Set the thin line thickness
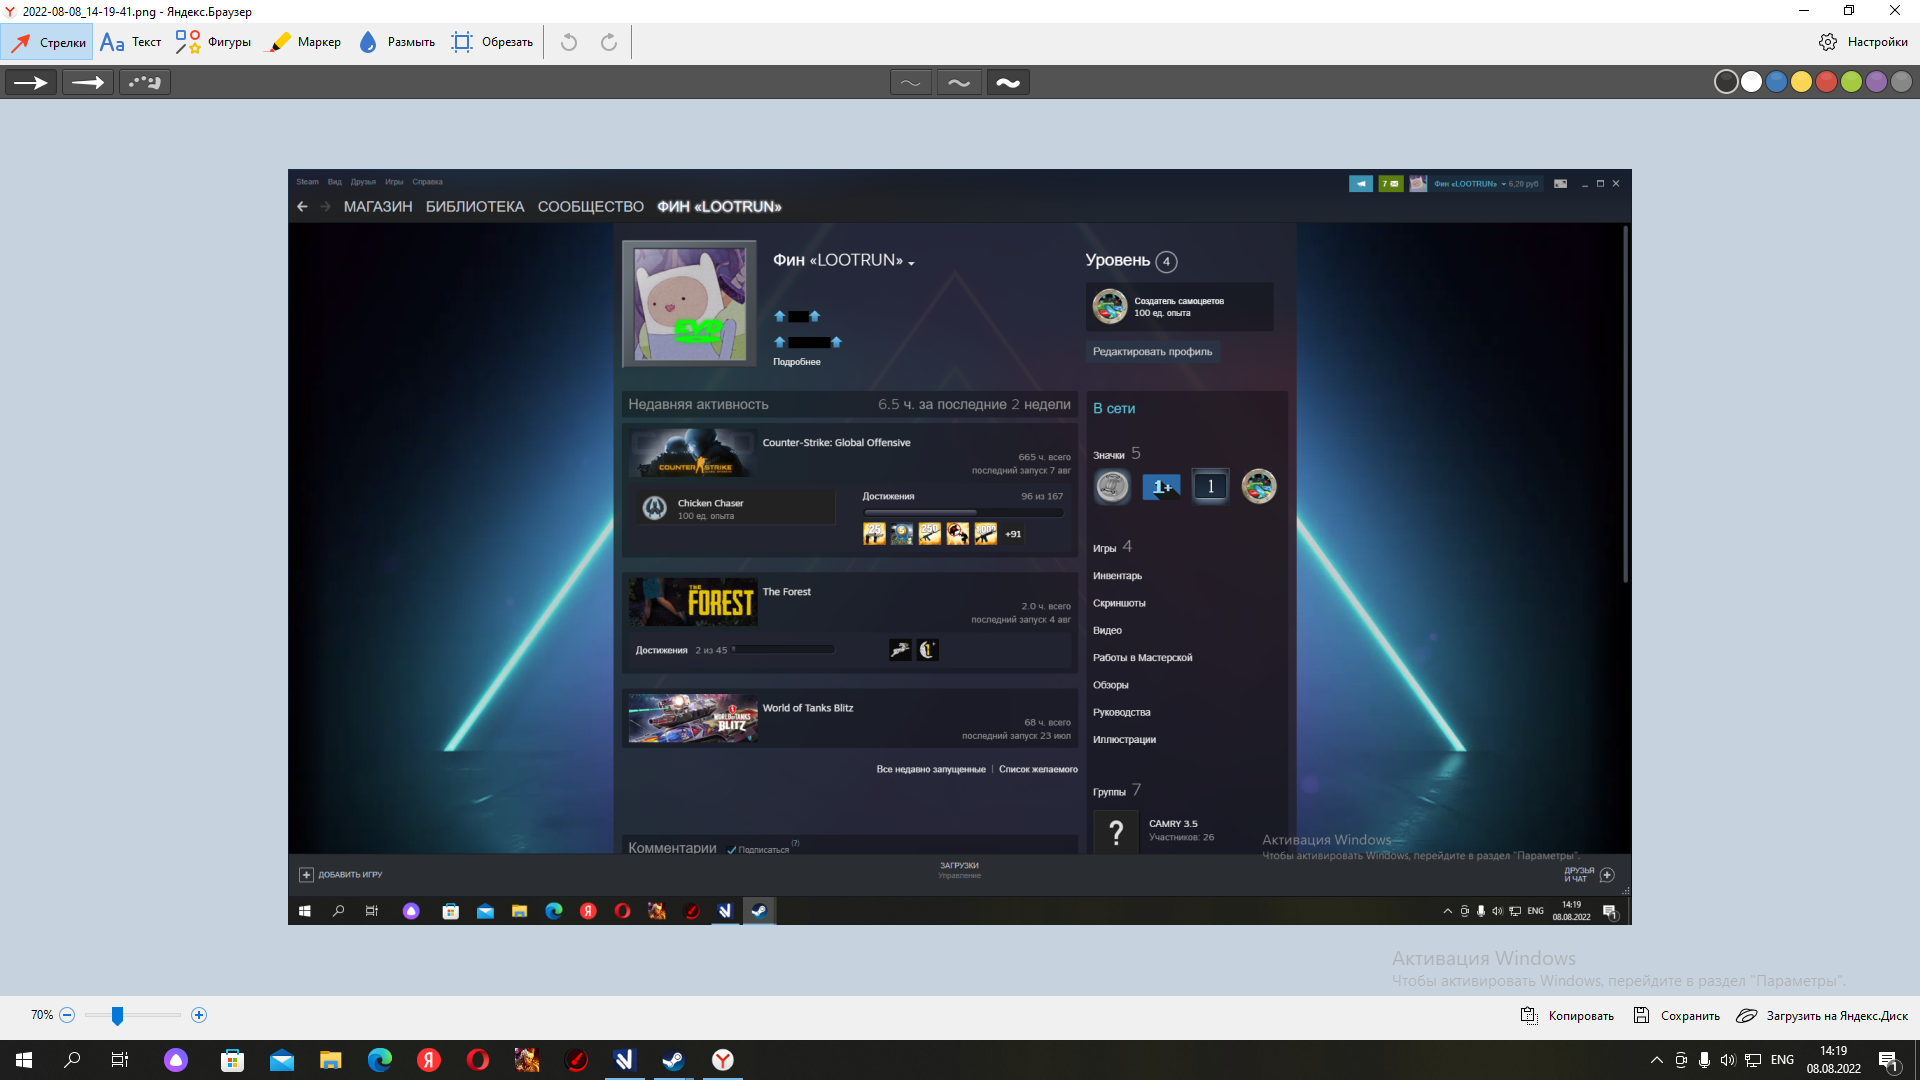 pos(910,82)
